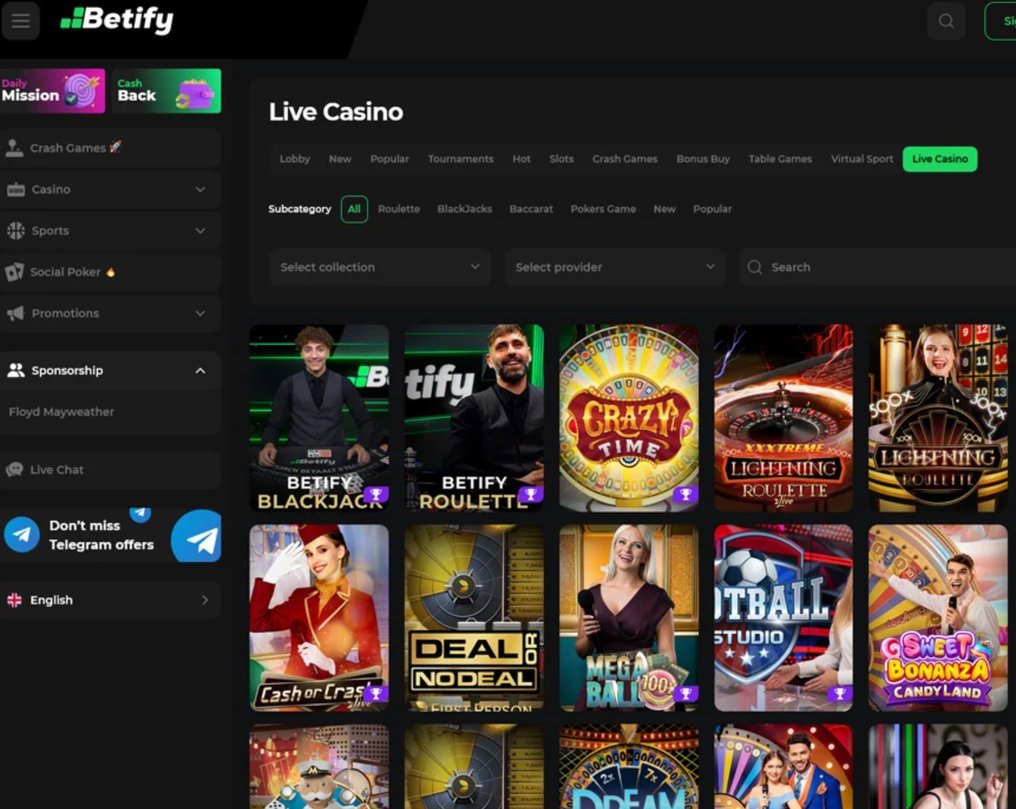Click the Sponsorship people icon
The height and width of the screenshot is (809, 1016).
(16, 370)
